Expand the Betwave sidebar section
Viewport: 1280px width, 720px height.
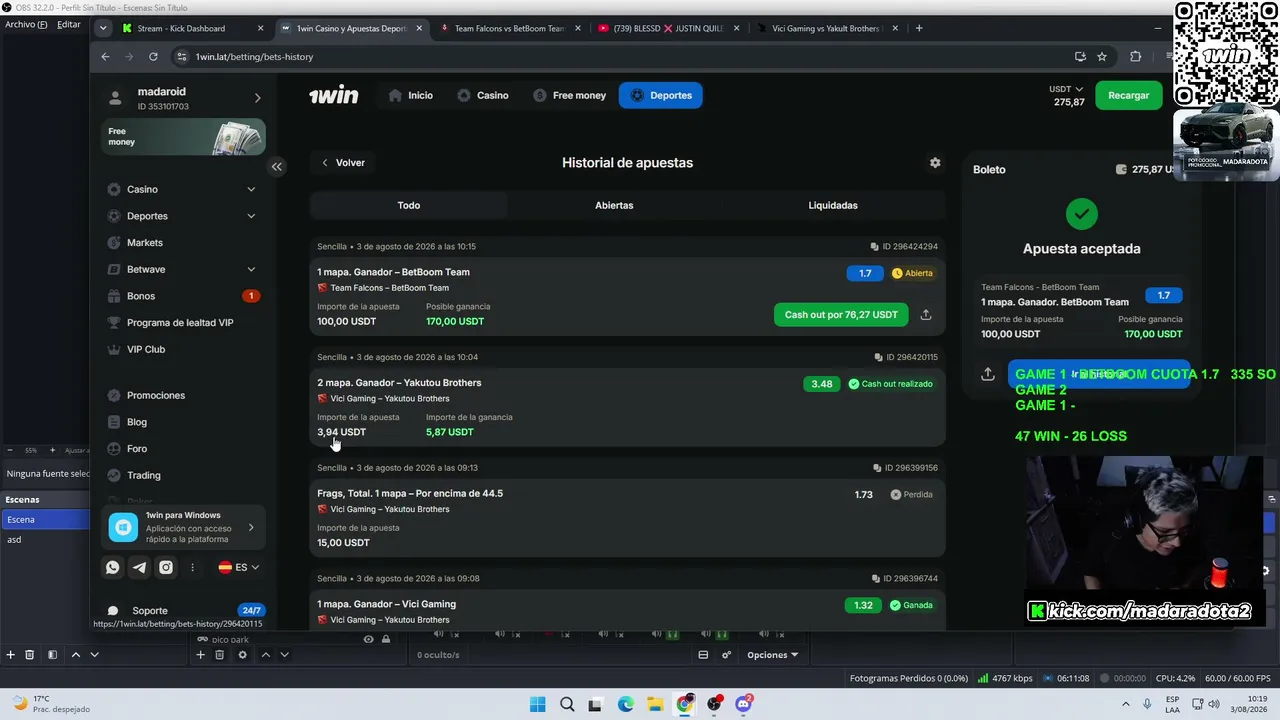(251, 269)
